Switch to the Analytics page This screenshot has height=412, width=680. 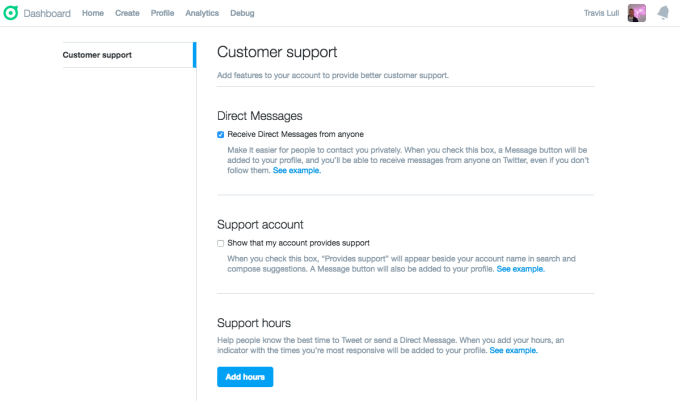202,13
